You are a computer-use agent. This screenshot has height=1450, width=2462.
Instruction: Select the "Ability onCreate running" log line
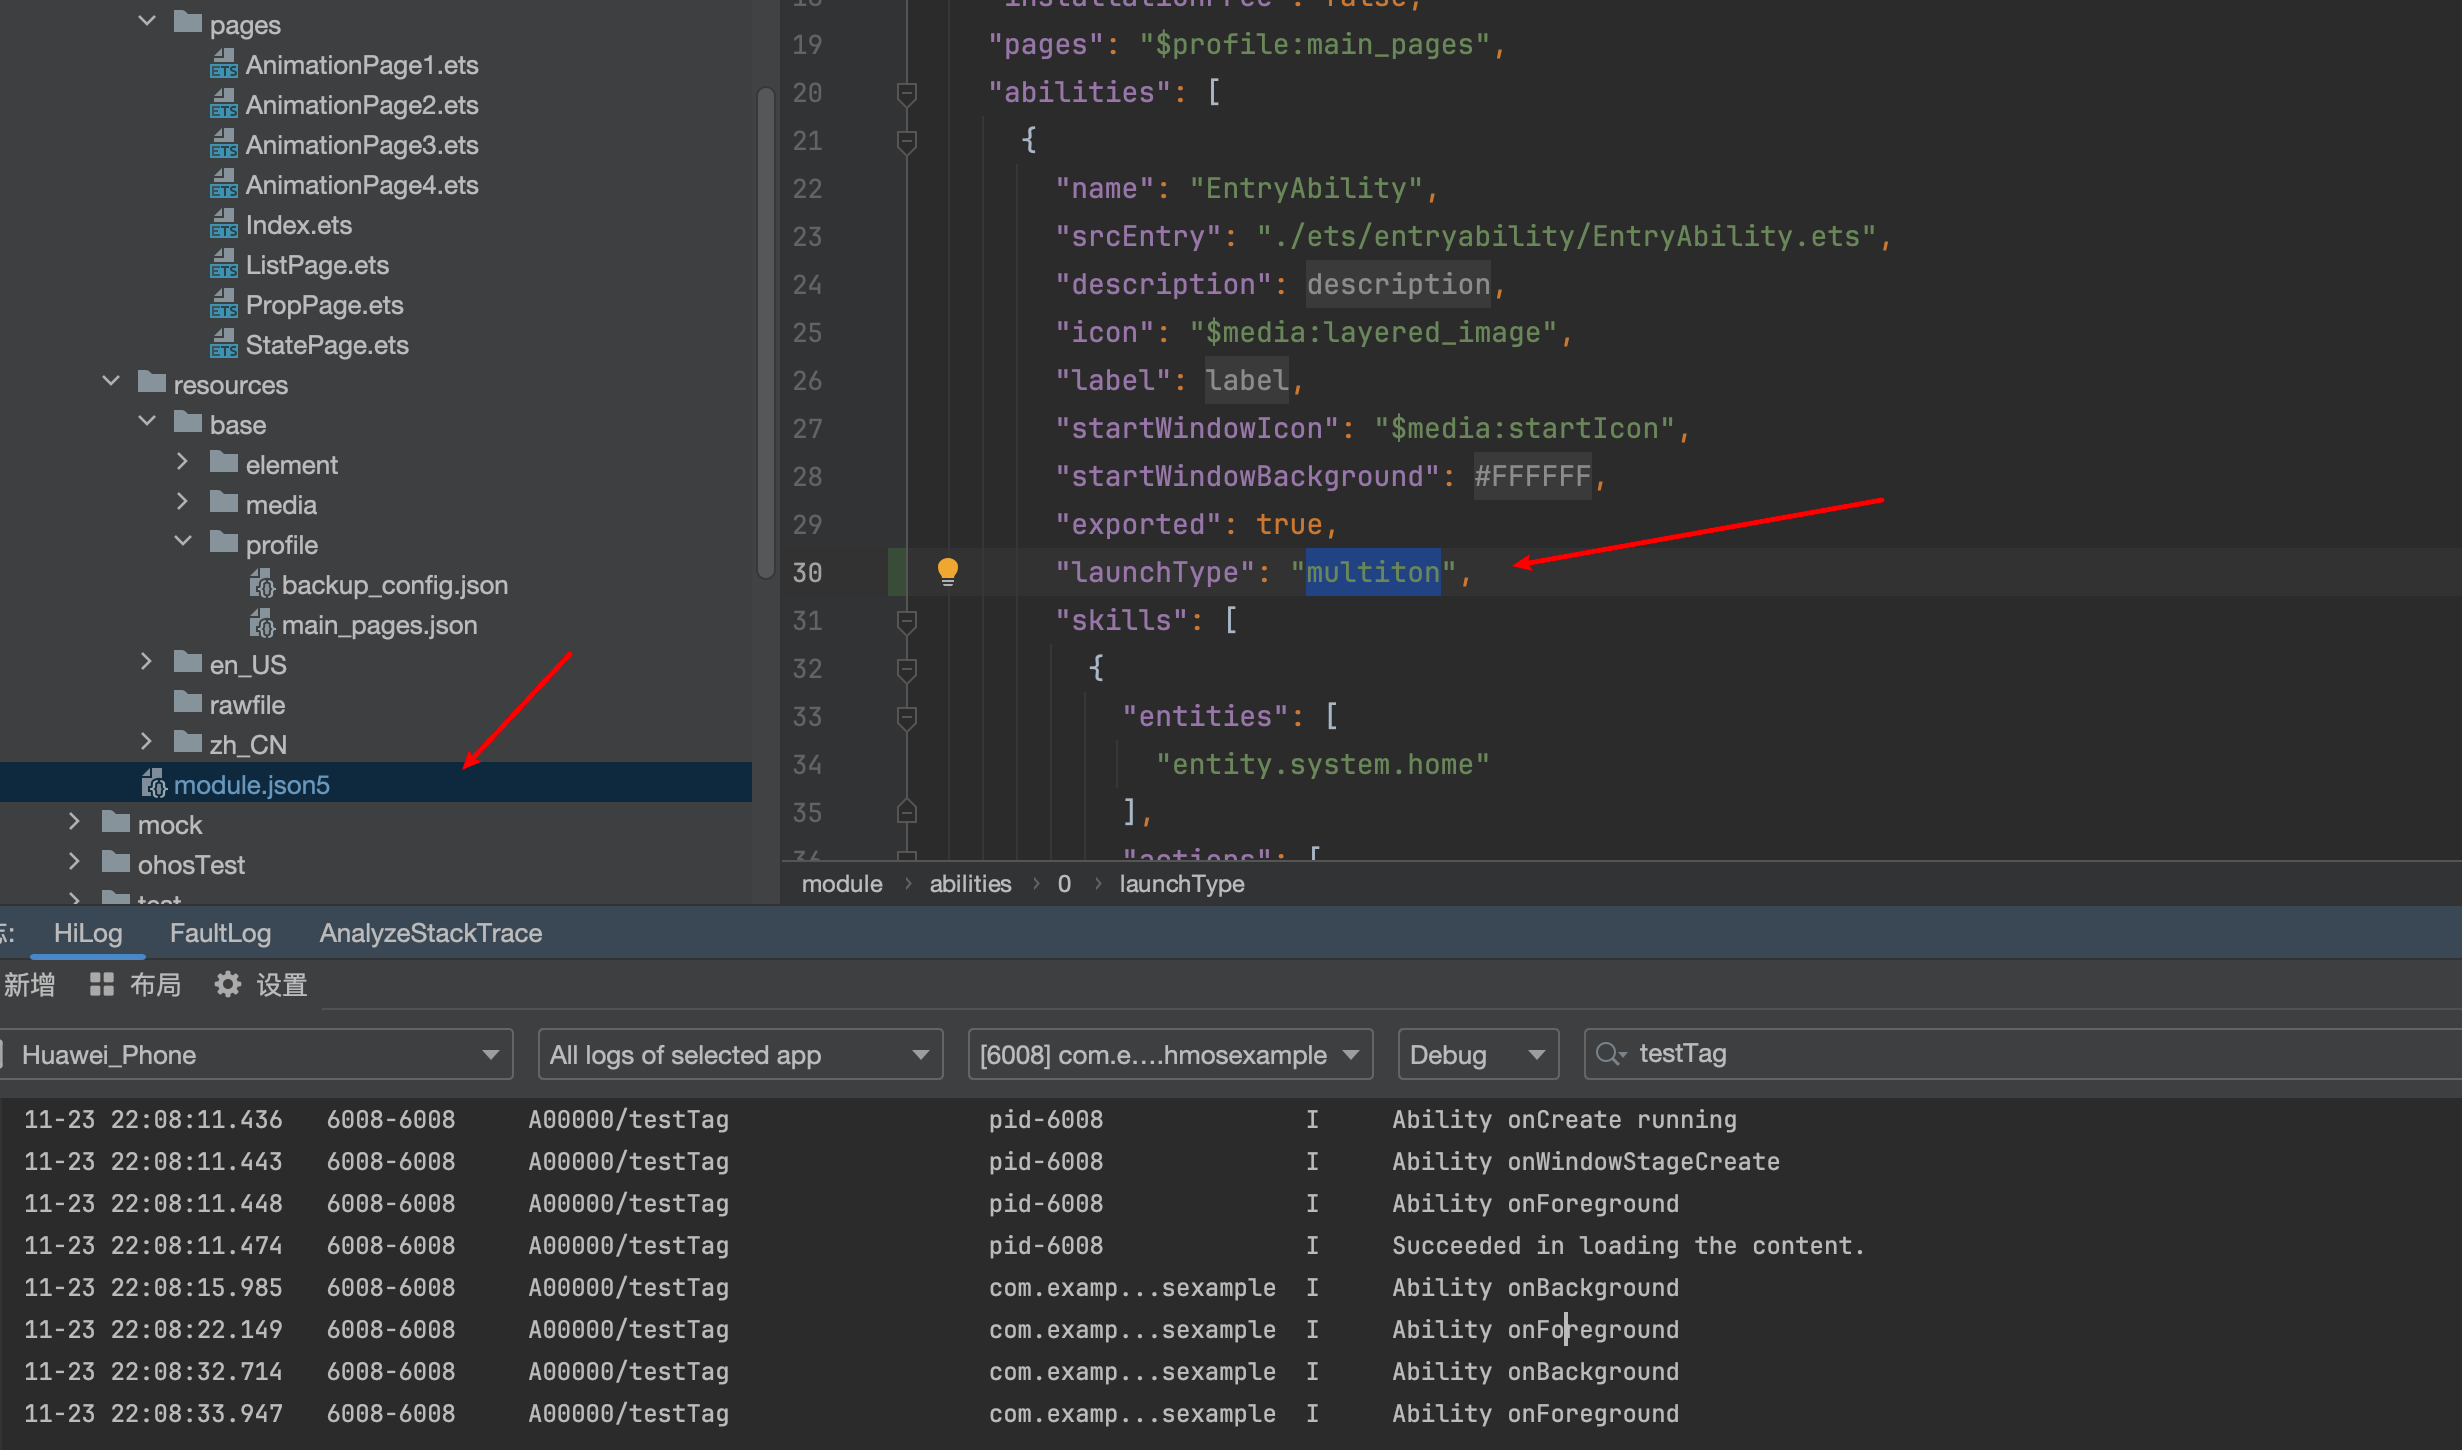click(x=1564, y=1119)
